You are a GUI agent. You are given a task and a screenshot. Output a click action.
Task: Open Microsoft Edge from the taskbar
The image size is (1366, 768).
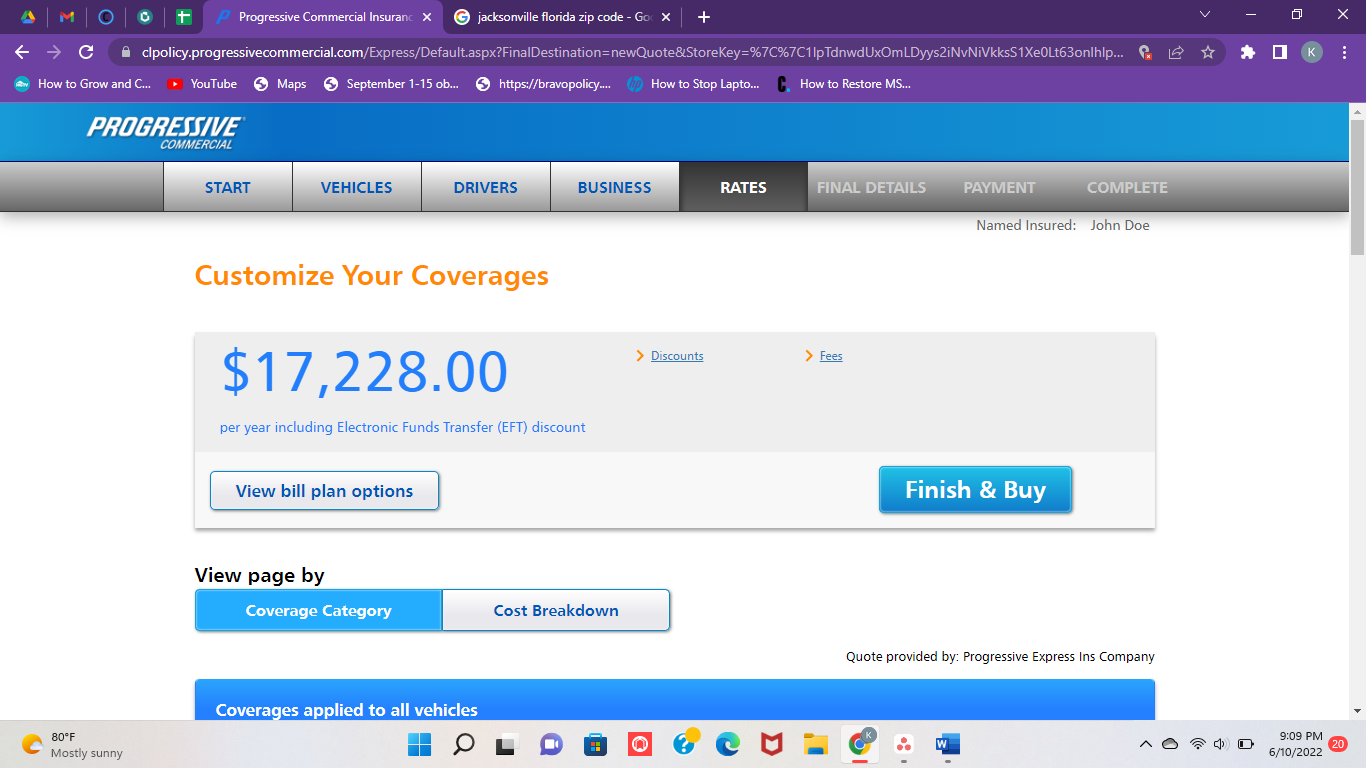727,745
